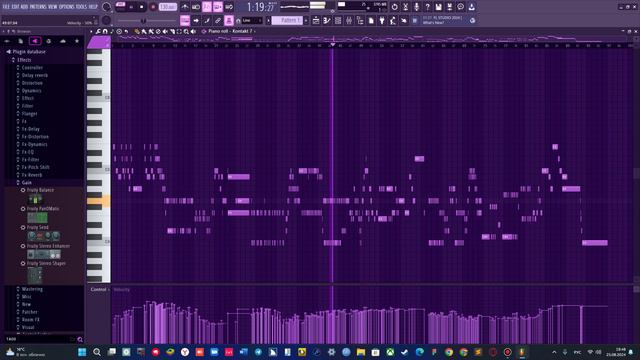Click the save project icon
Image resolution: width=640 pixels, height=360 pixels.
pos(438,7)
